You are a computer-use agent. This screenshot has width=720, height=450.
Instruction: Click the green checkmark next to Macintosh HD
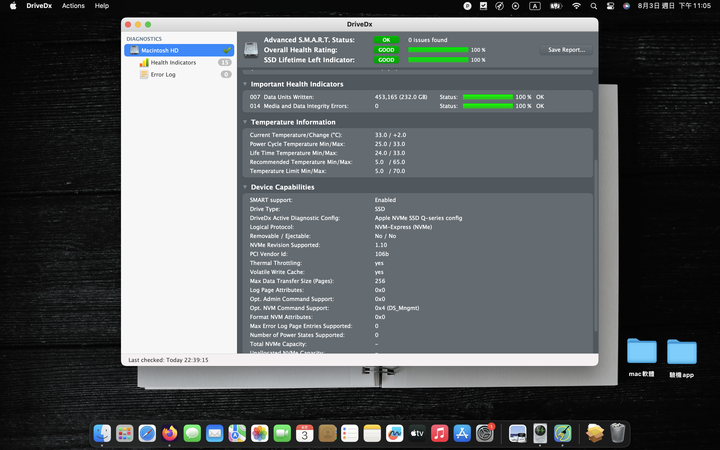click(226, 50)
